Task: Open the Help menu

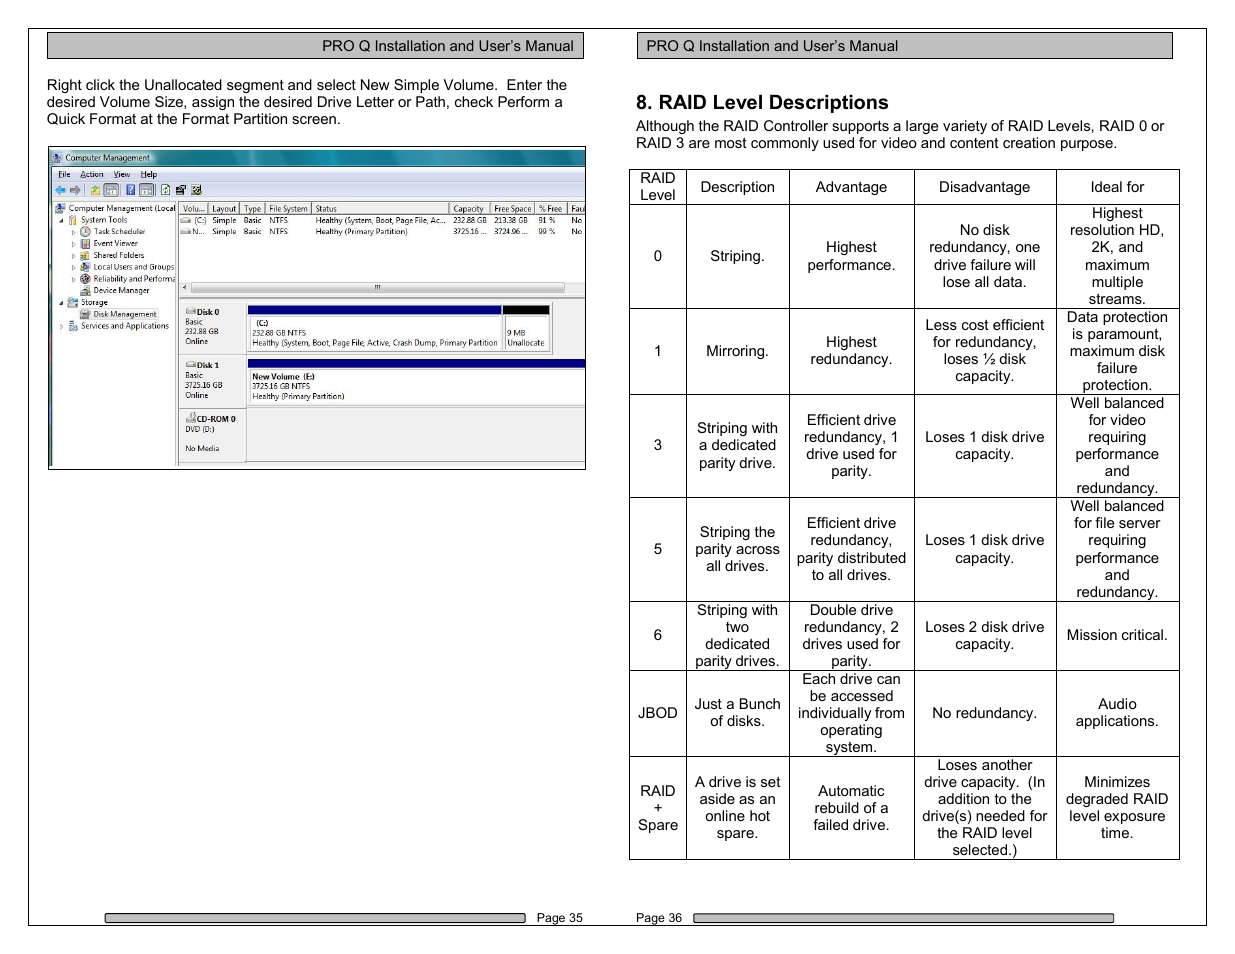Action: [149, 174]
